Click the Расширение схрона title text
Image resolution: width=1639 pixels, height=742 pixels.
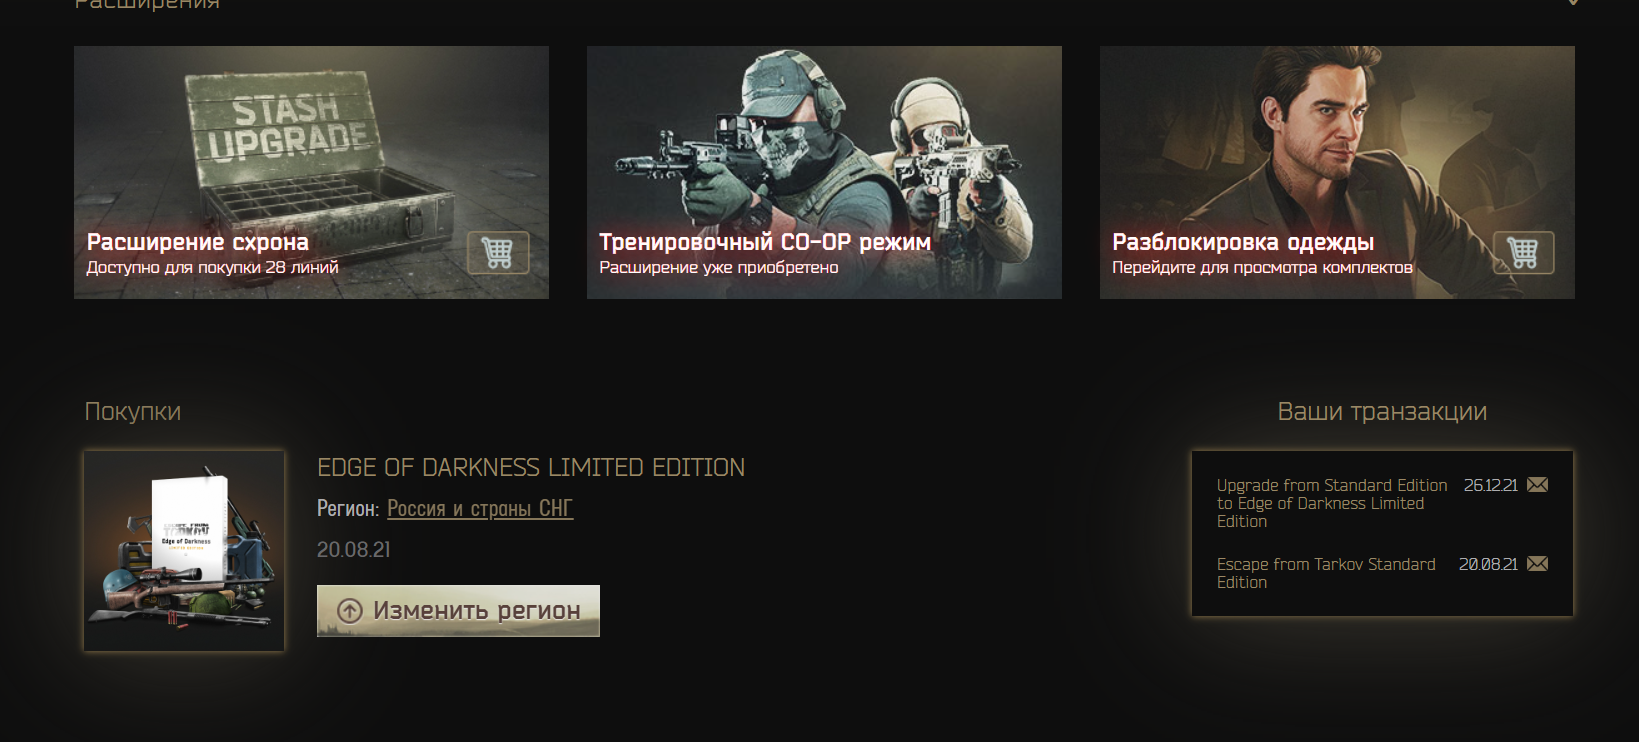point(198,242)
